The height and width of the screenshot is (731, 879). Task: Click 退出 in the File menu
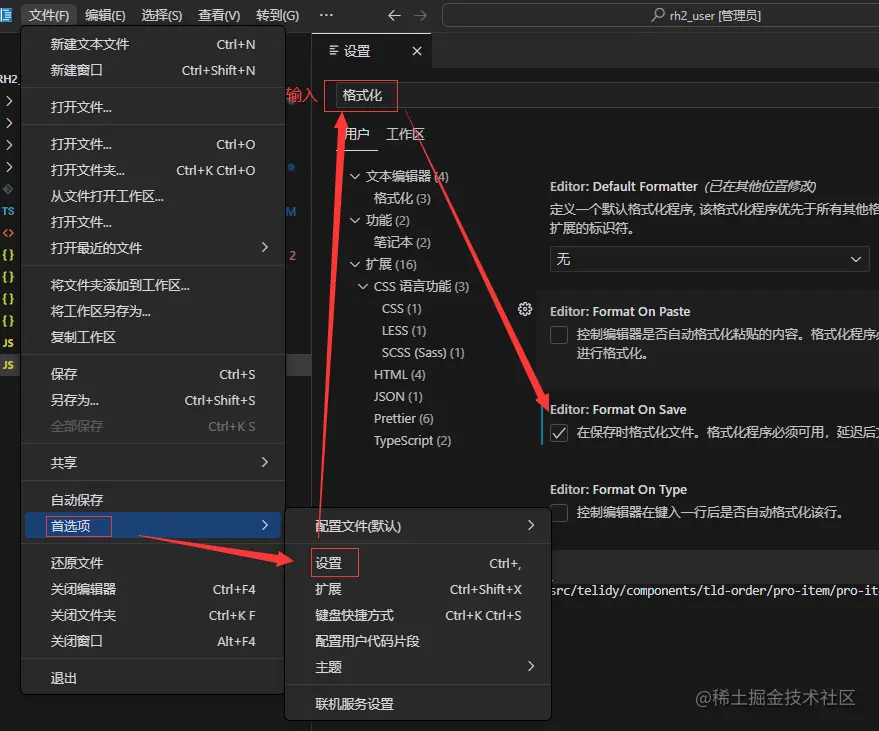[x=152, y=678]
